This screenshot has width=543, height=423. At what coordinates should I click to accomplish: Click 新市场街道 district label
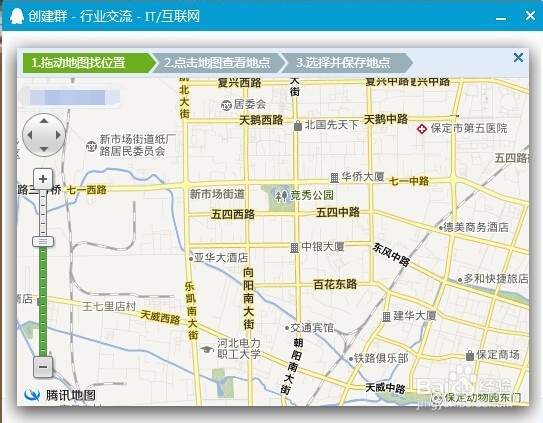(217, 194)
